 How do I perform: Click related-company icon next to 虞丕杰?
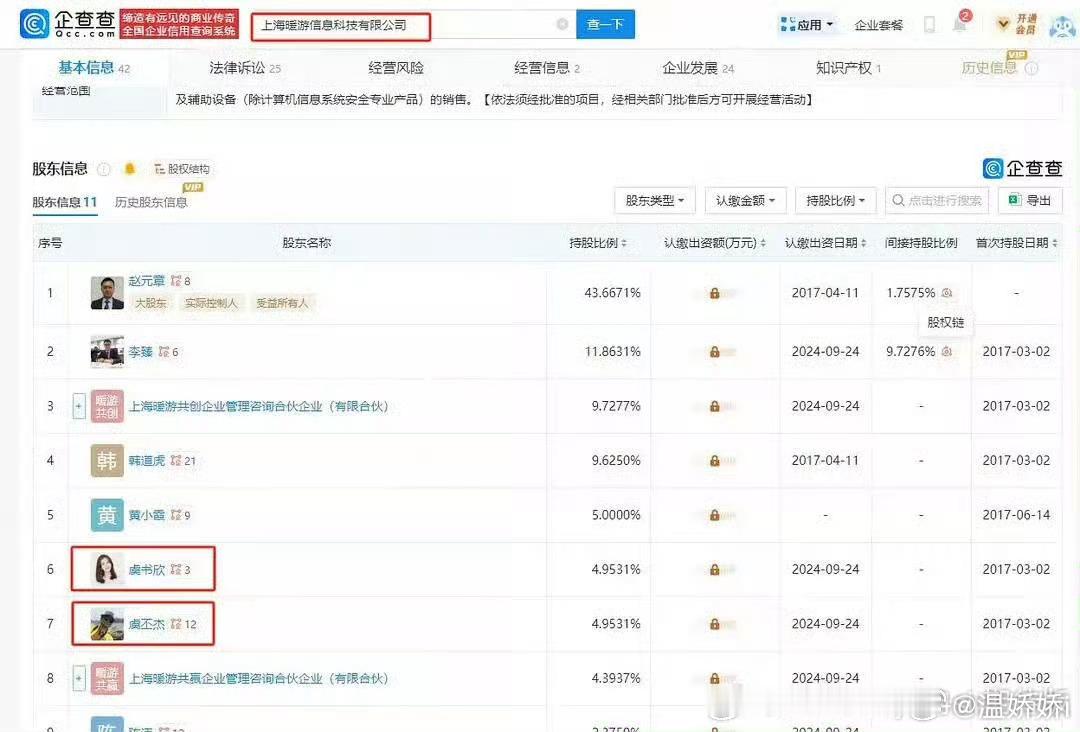pyautogui.click(x=176, y=623)
